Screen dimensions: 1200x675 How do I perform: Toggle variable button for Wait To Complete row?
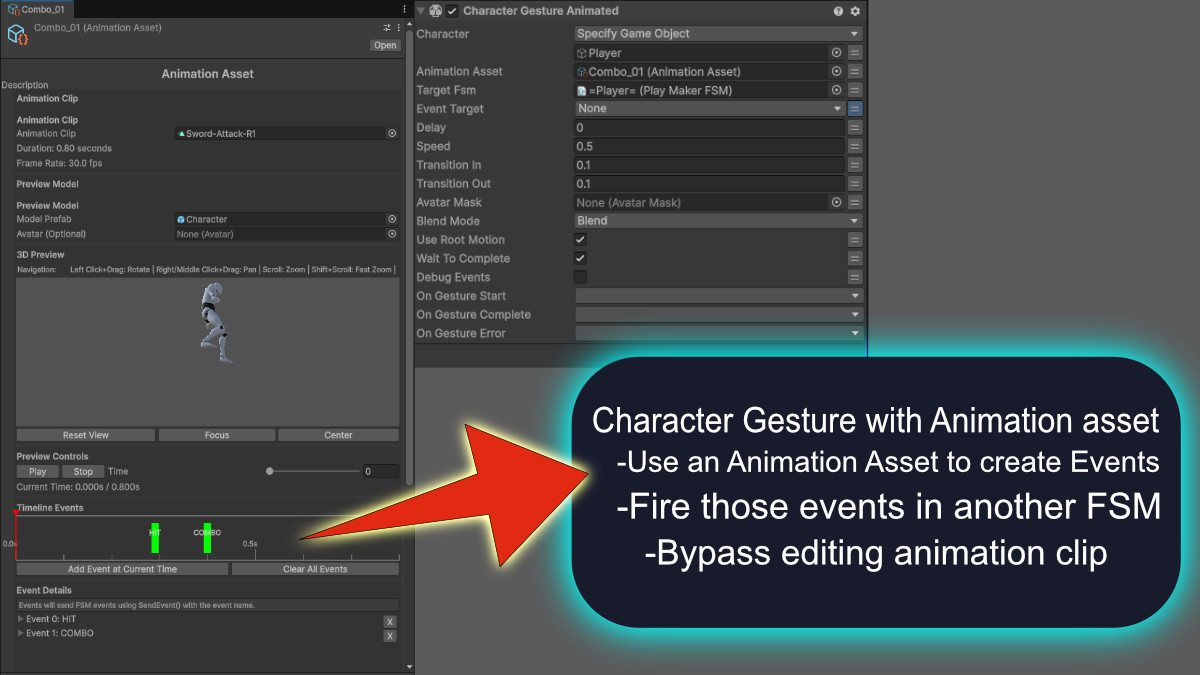(x=855, y=258)
